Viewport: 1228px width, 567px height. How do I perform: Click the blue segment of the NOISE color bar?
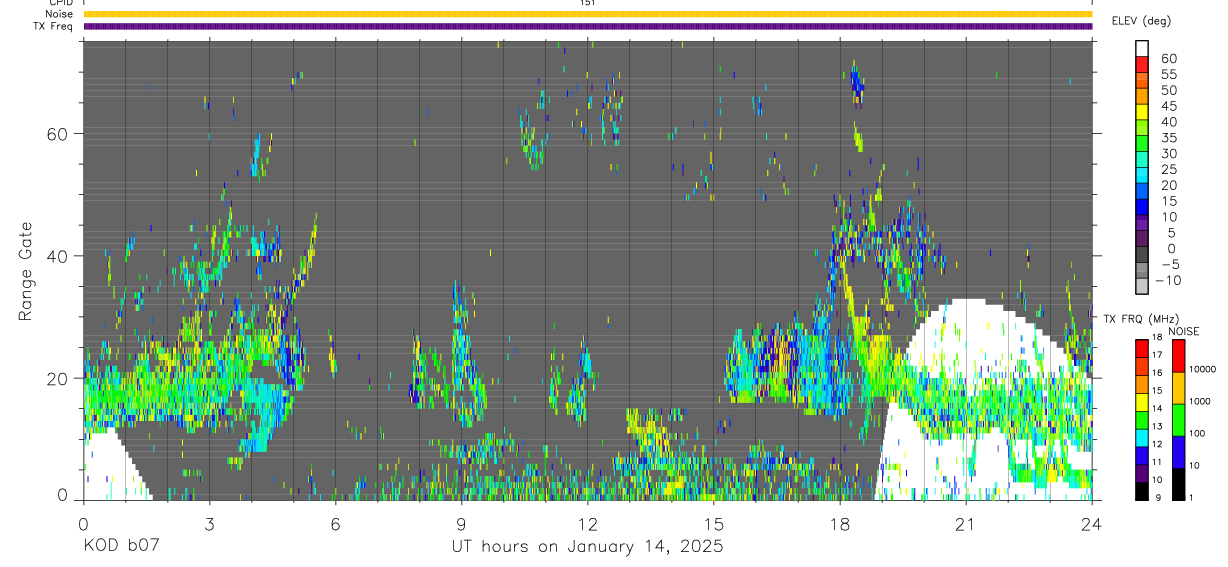tap(1178, 451)
